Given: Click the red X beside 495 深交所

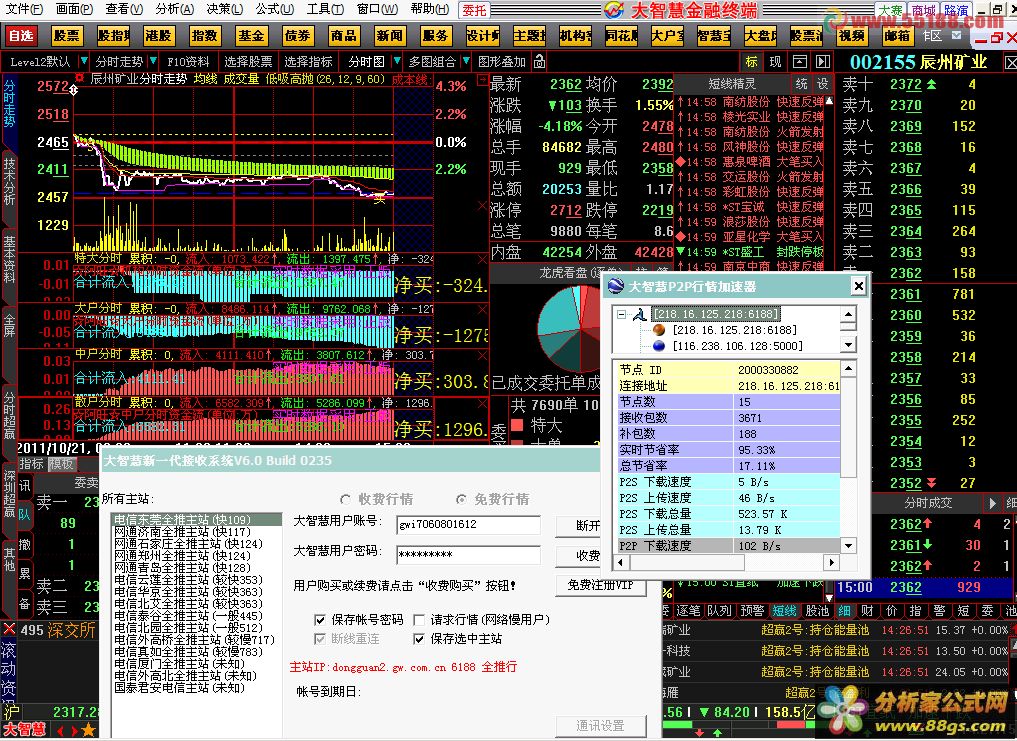Looking at the screenshot, I should coord(9,629).
